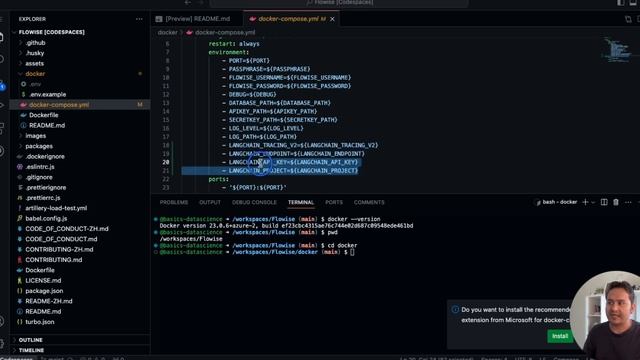This screenshot has height=360, width=640.
Task: Open artillery-load-test.yml file
Action: (x=56, y=208)
